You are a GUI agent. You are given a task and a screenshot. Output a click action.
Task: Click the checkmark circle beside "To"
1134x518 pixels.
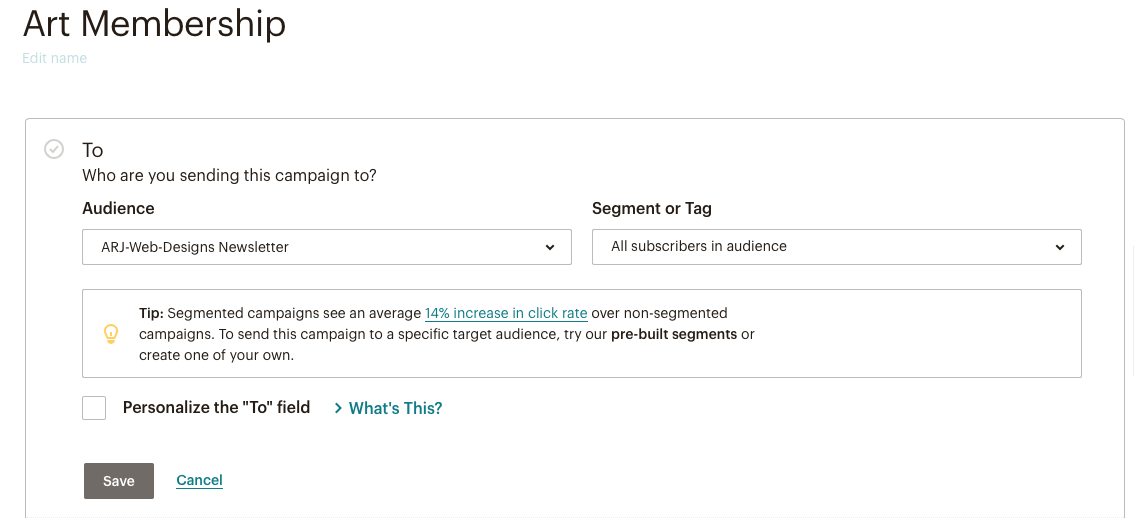[54, 149]
